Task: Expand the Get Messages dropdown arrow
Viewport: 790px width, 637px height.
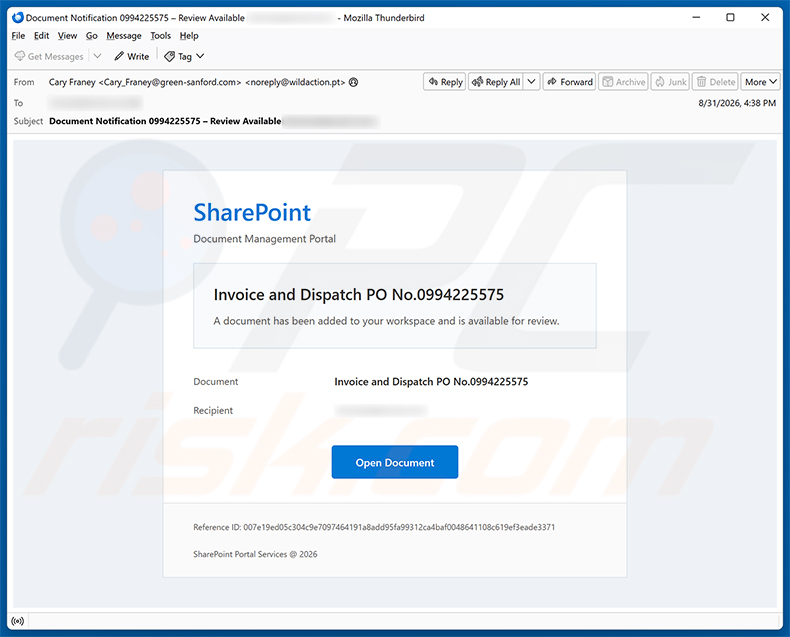Action: [x=98, y=56]
